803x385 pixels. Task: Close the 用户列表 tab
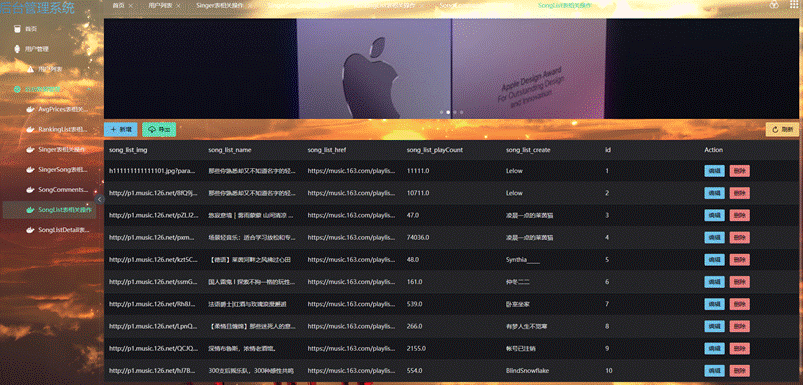(x=178, y=5)
